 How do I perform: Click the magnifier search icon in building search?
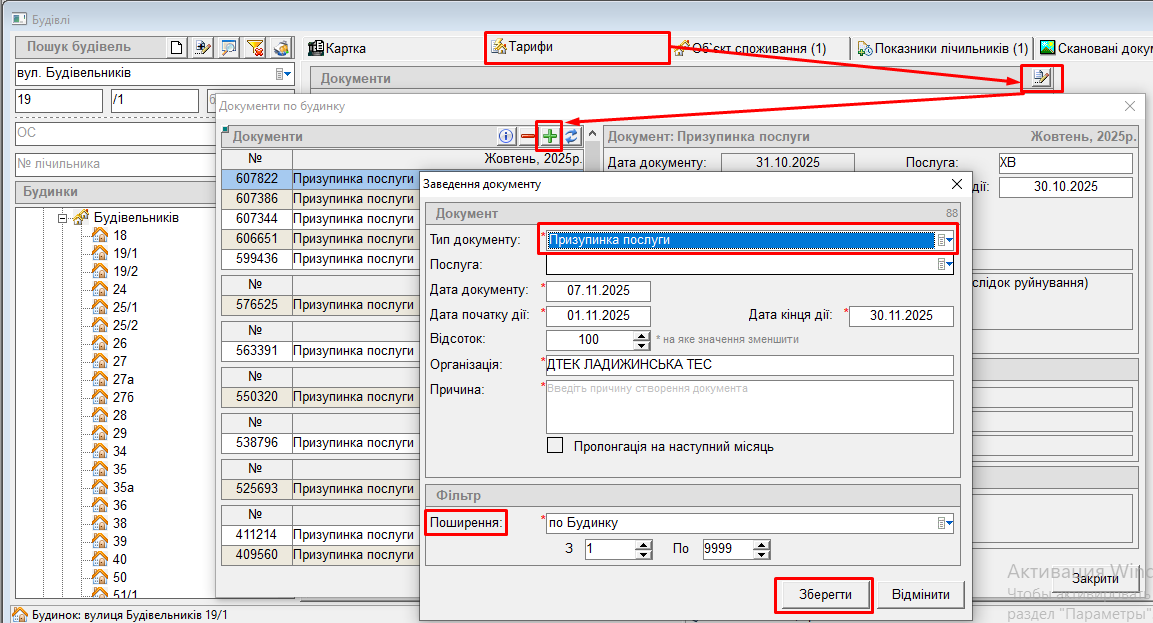pyautogui.click(x=229, y=47)
